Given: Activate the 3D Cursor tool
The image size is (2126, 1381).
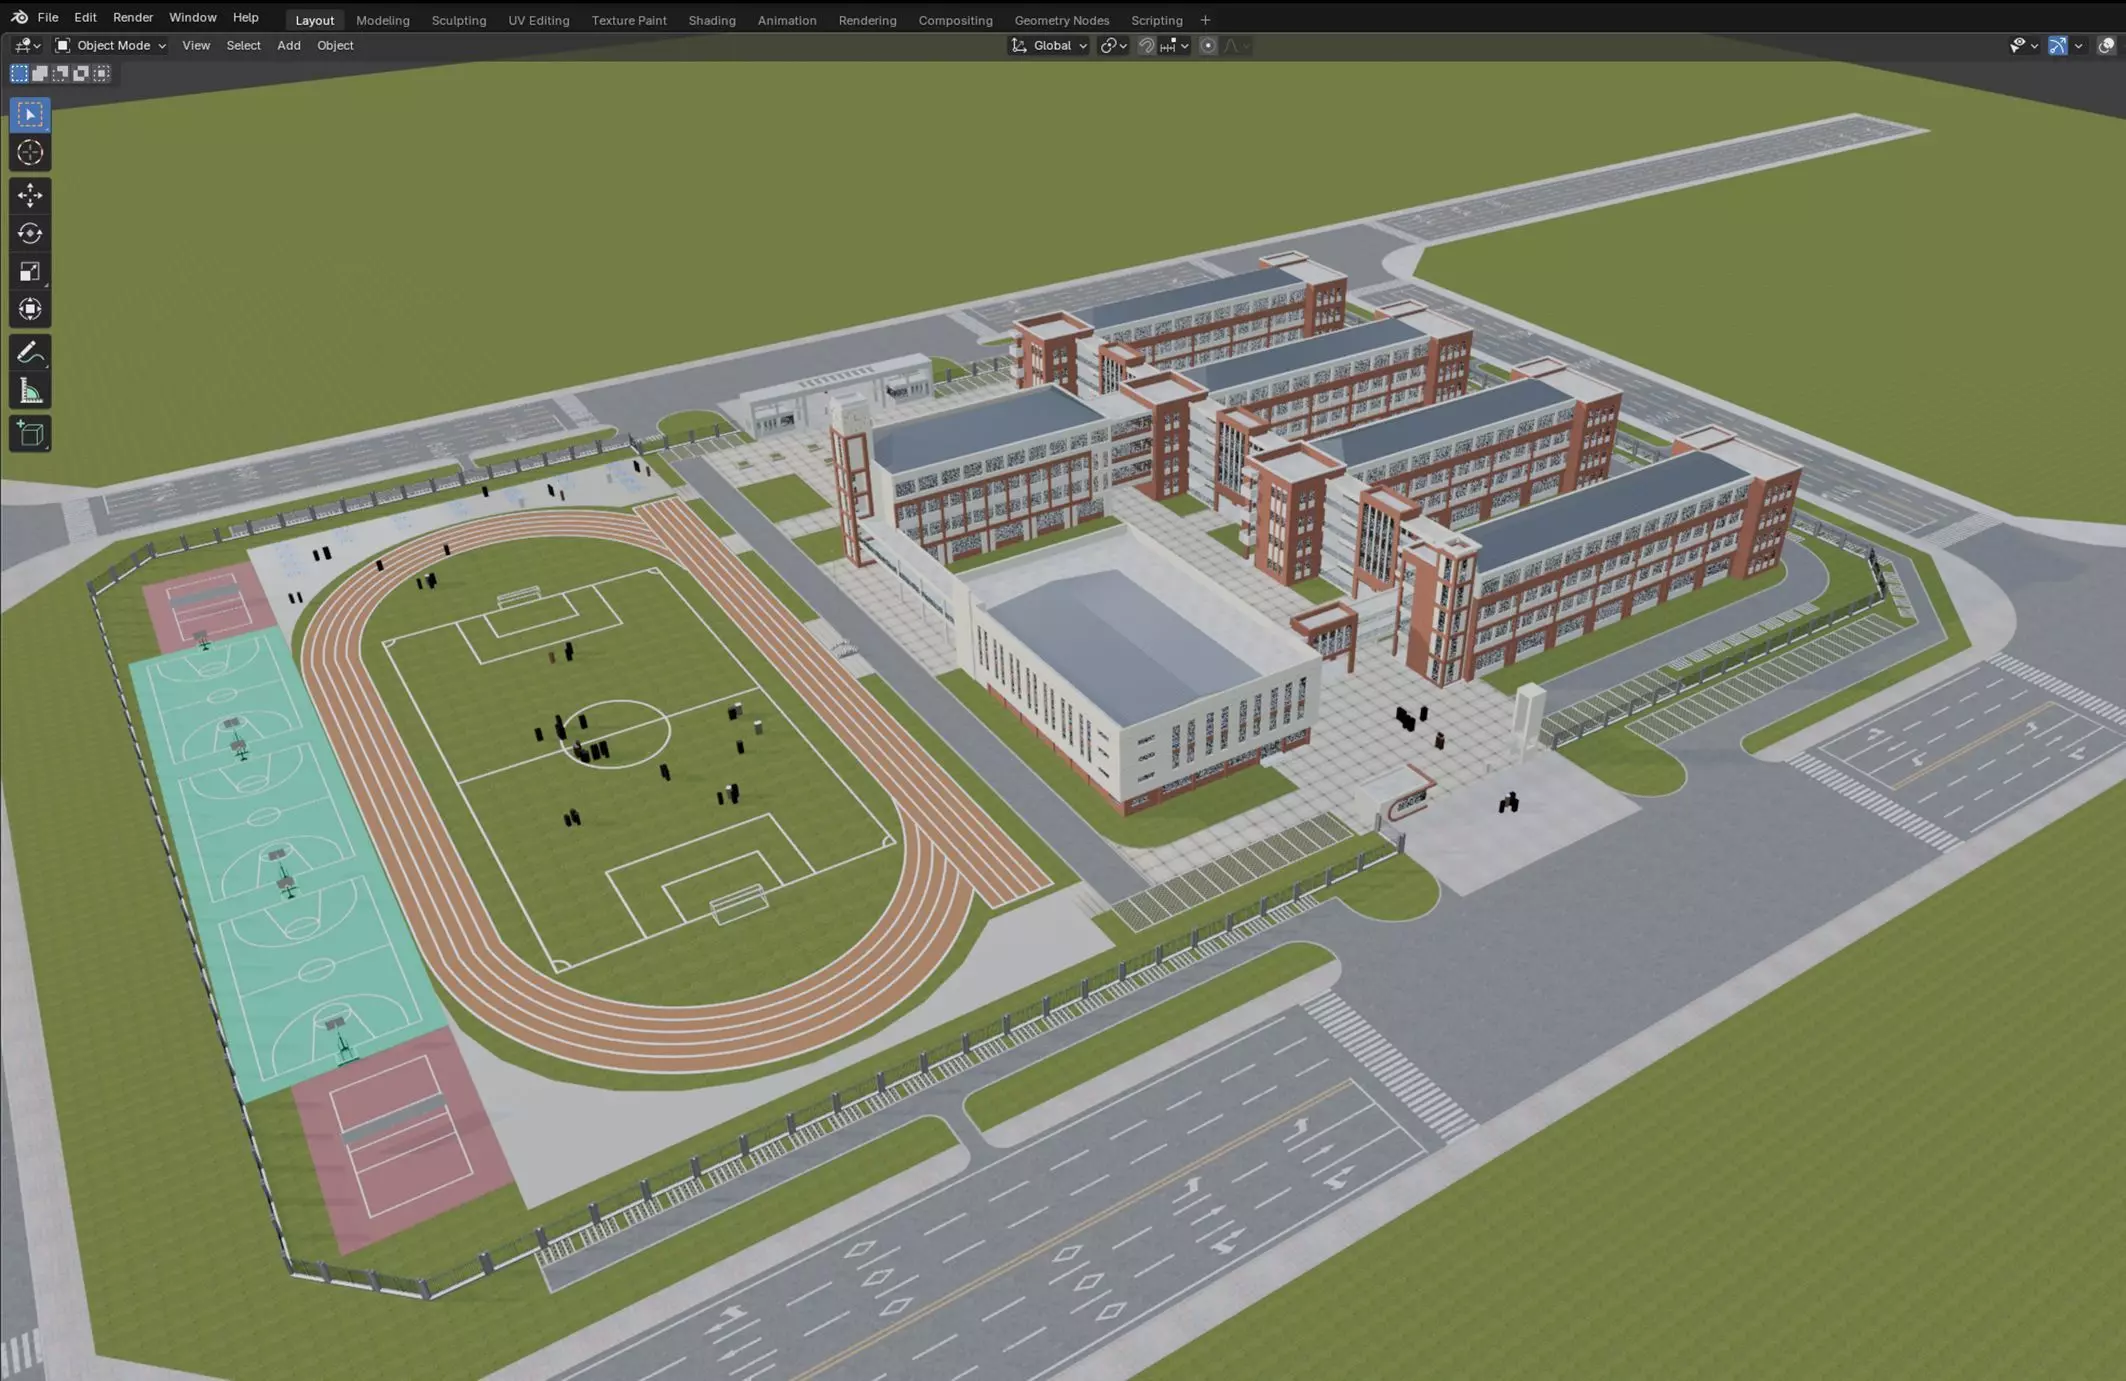Looking at the screenshot, I should pyautogui.click(x=30, y=152).
